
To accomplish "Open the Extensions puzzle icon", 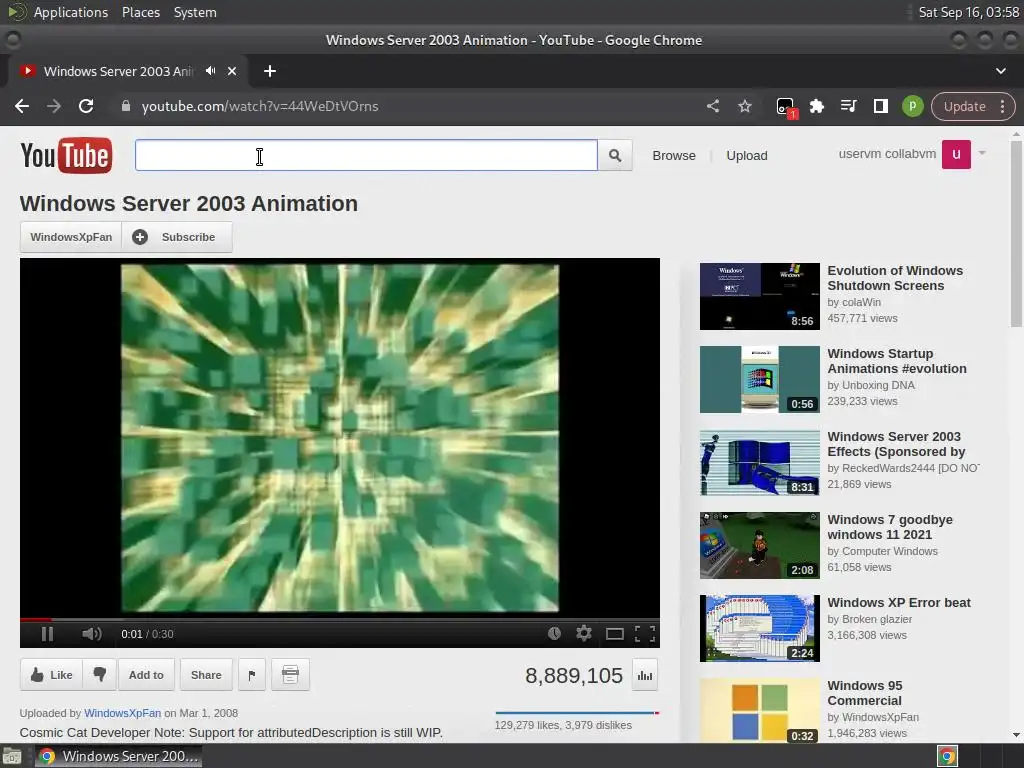I will 816,106.
